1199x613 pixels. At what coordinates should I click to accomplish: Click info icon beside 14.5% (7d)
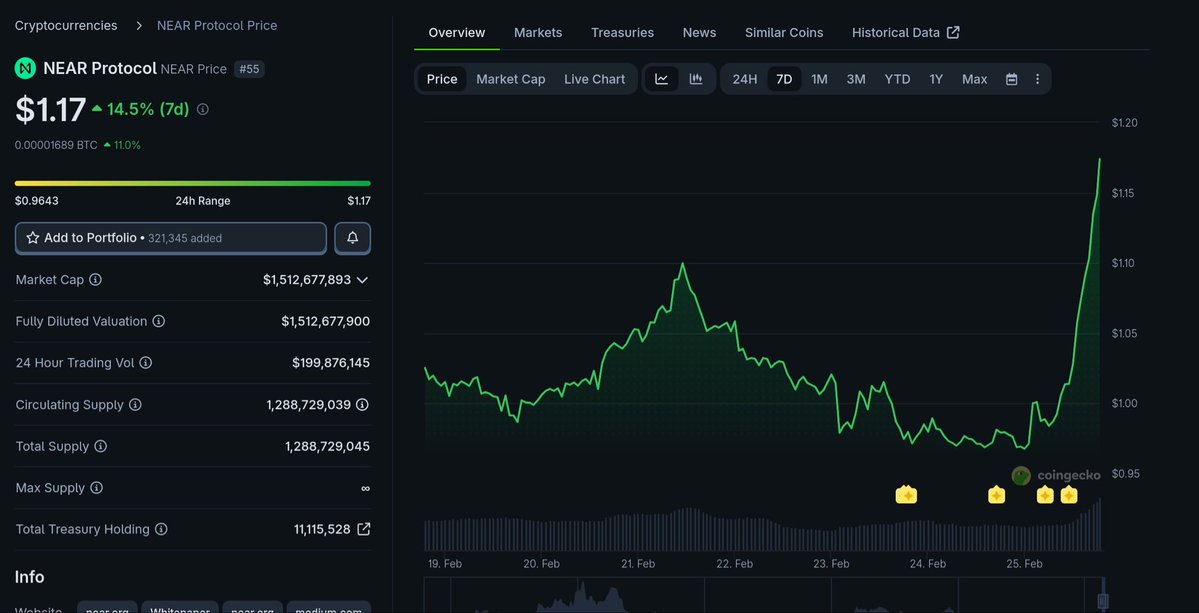point(203,109)
